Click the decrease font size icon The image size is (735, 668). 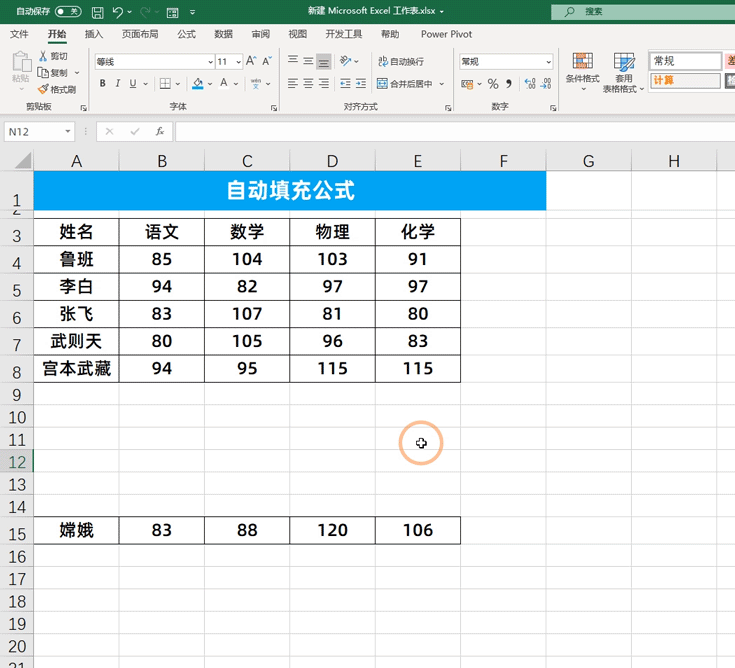point(267,61)
